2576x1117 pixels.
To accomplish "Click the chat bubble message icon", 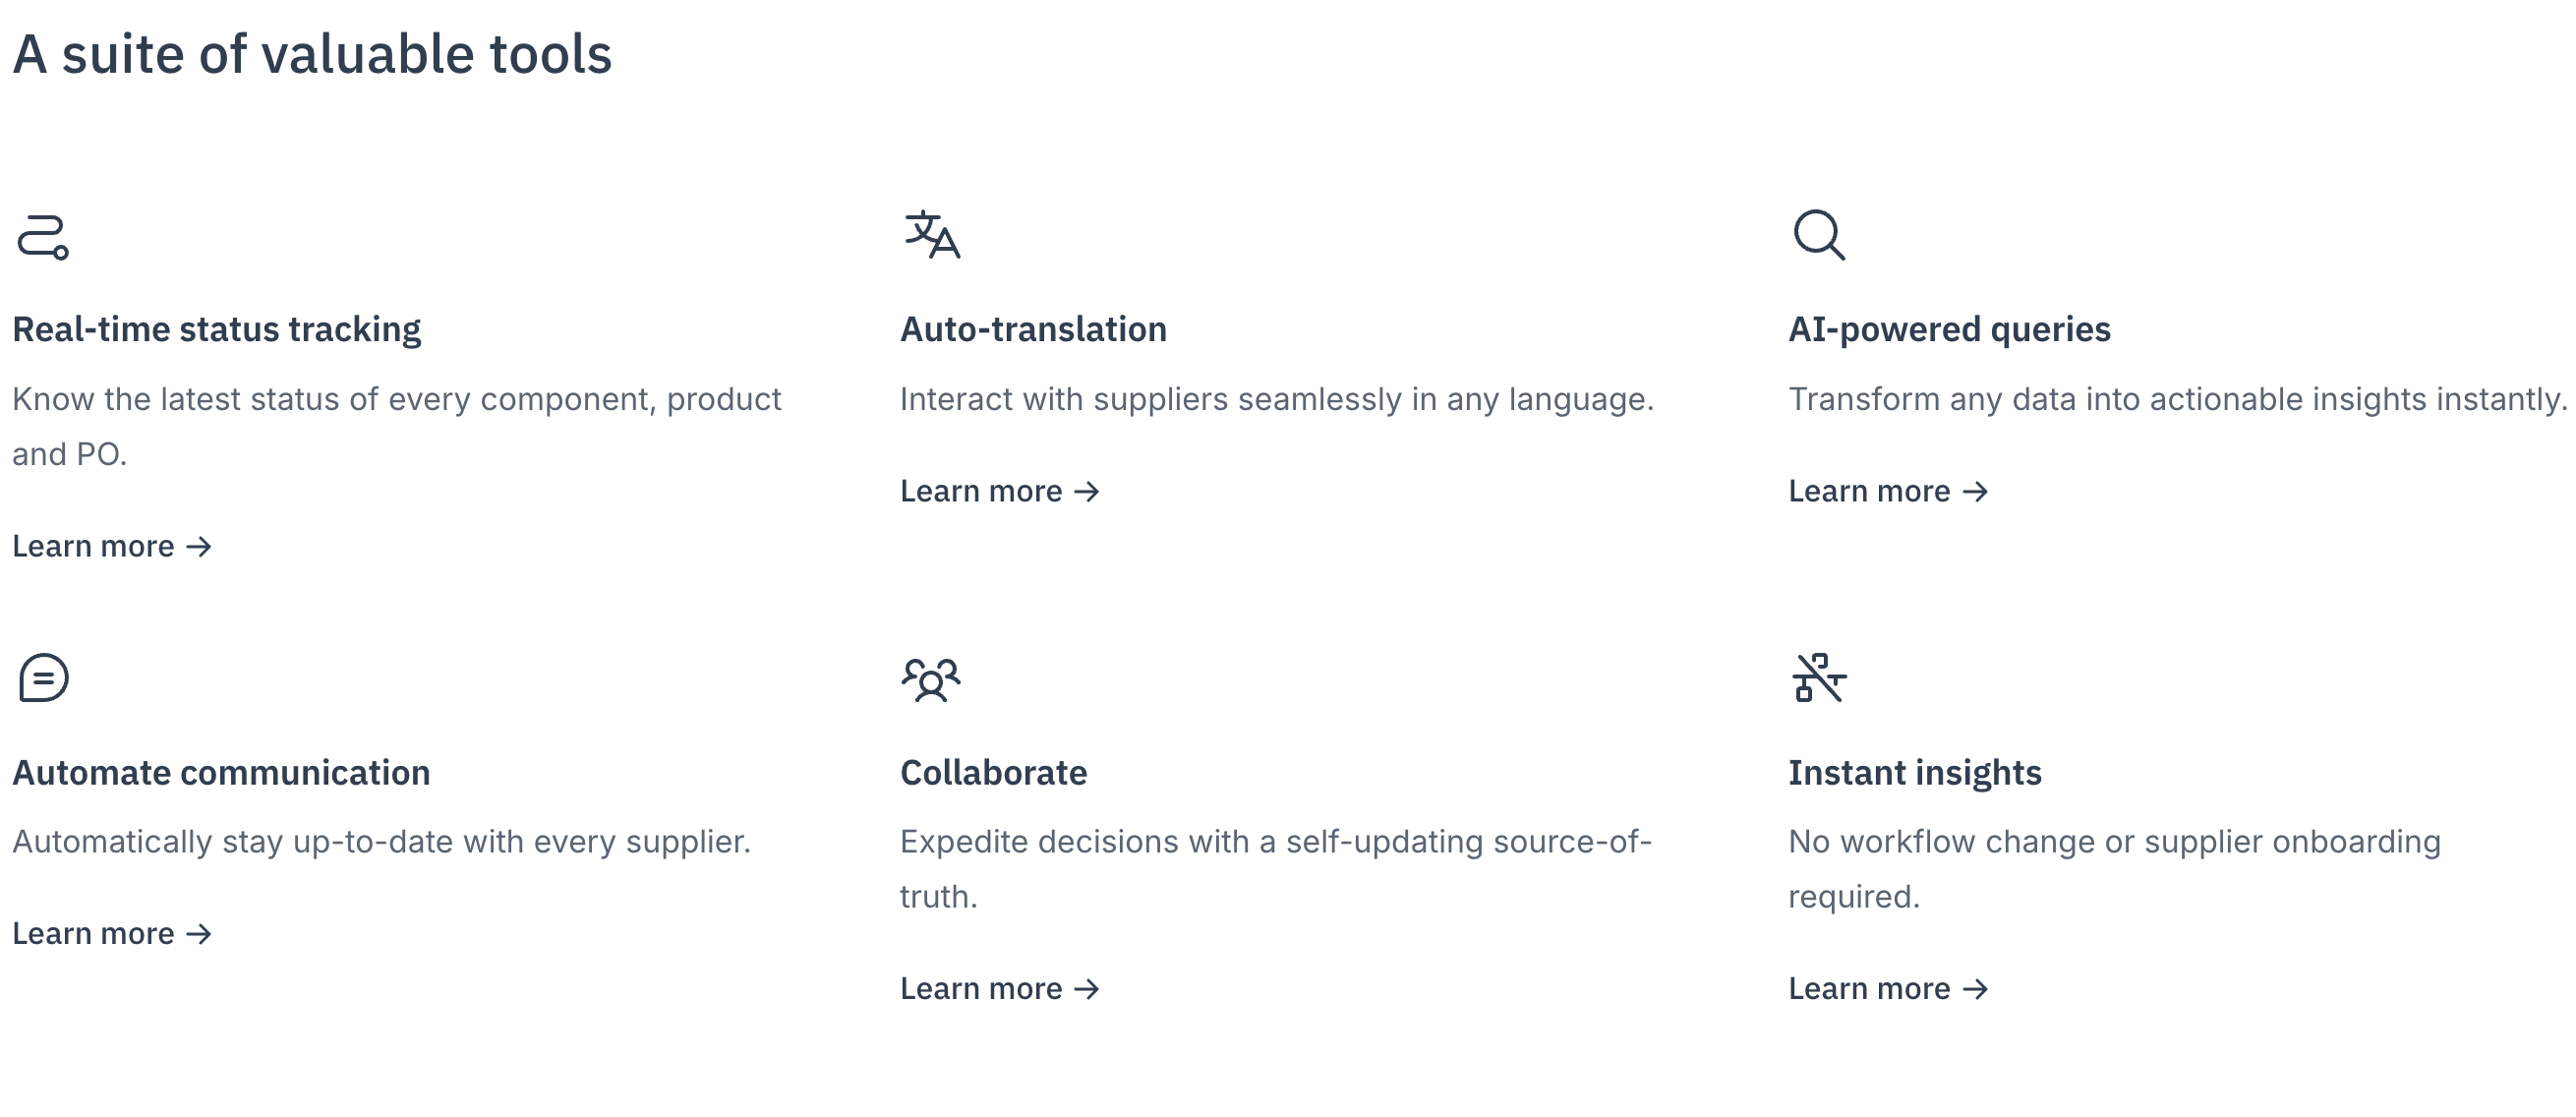I will tap(43, 678).
